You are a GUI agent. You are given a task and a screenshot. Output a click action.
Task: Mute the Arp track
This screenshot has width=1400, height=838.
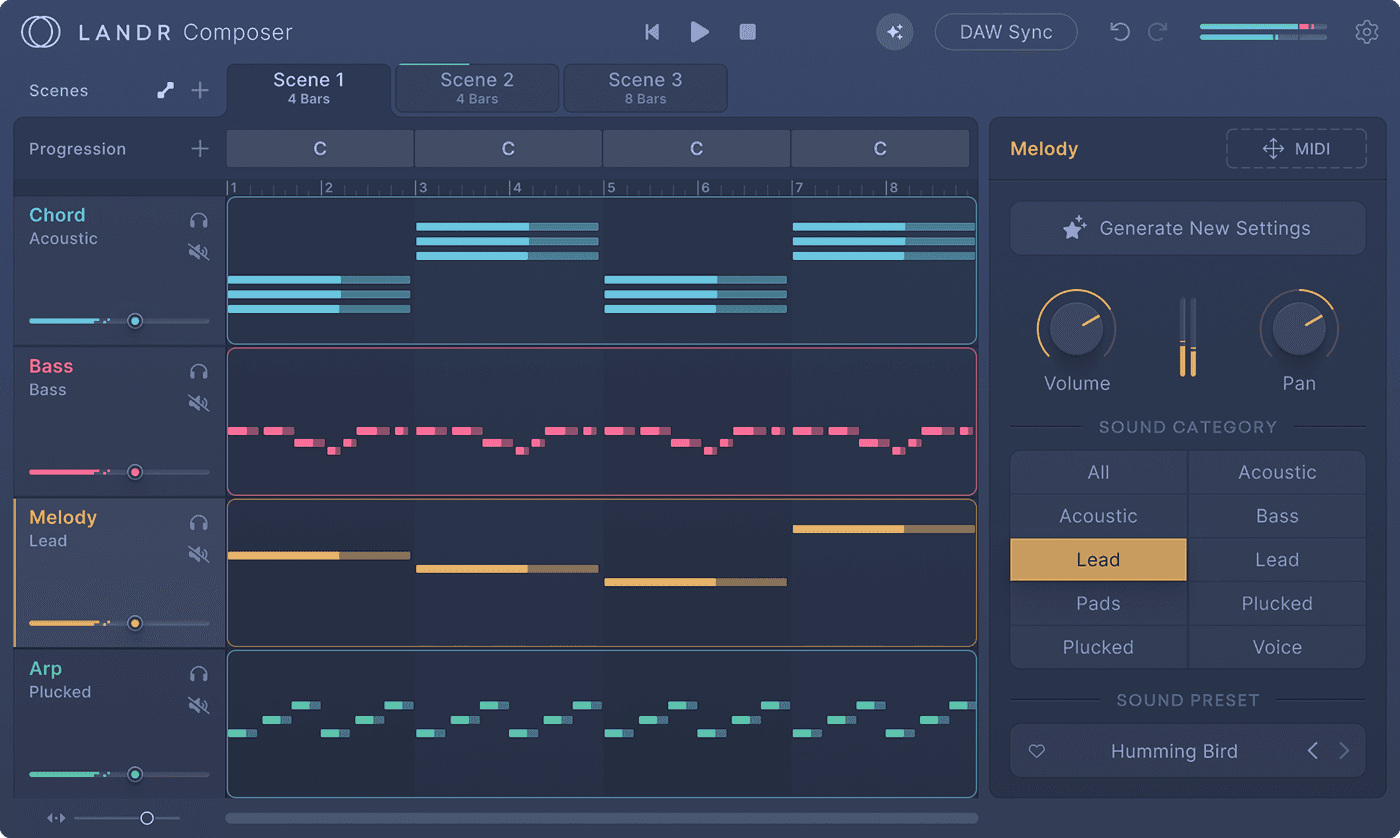tap(199, 705)
